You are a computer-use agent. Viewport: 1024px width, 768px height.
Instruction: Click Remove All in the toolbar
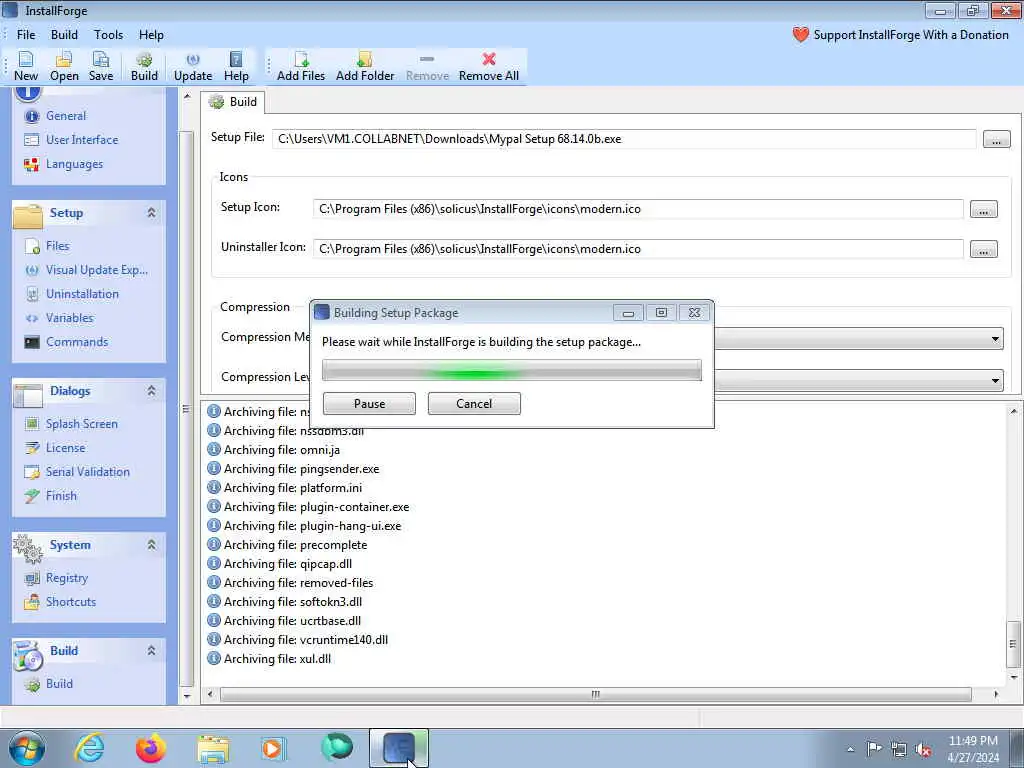pos(488,67)
